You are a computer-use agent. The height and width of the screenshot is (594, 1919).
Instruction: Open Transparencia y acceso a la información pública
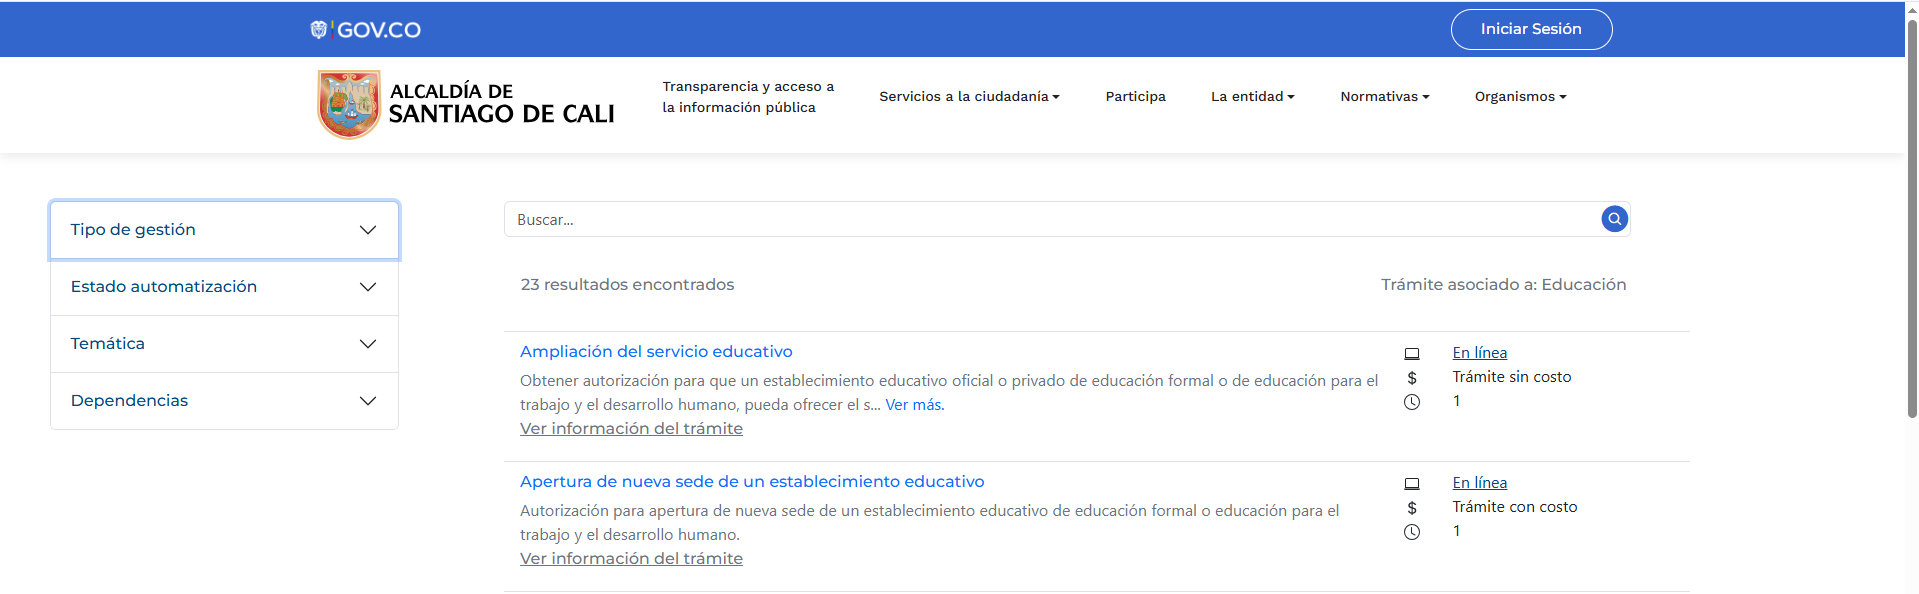[x=748, y=97]
